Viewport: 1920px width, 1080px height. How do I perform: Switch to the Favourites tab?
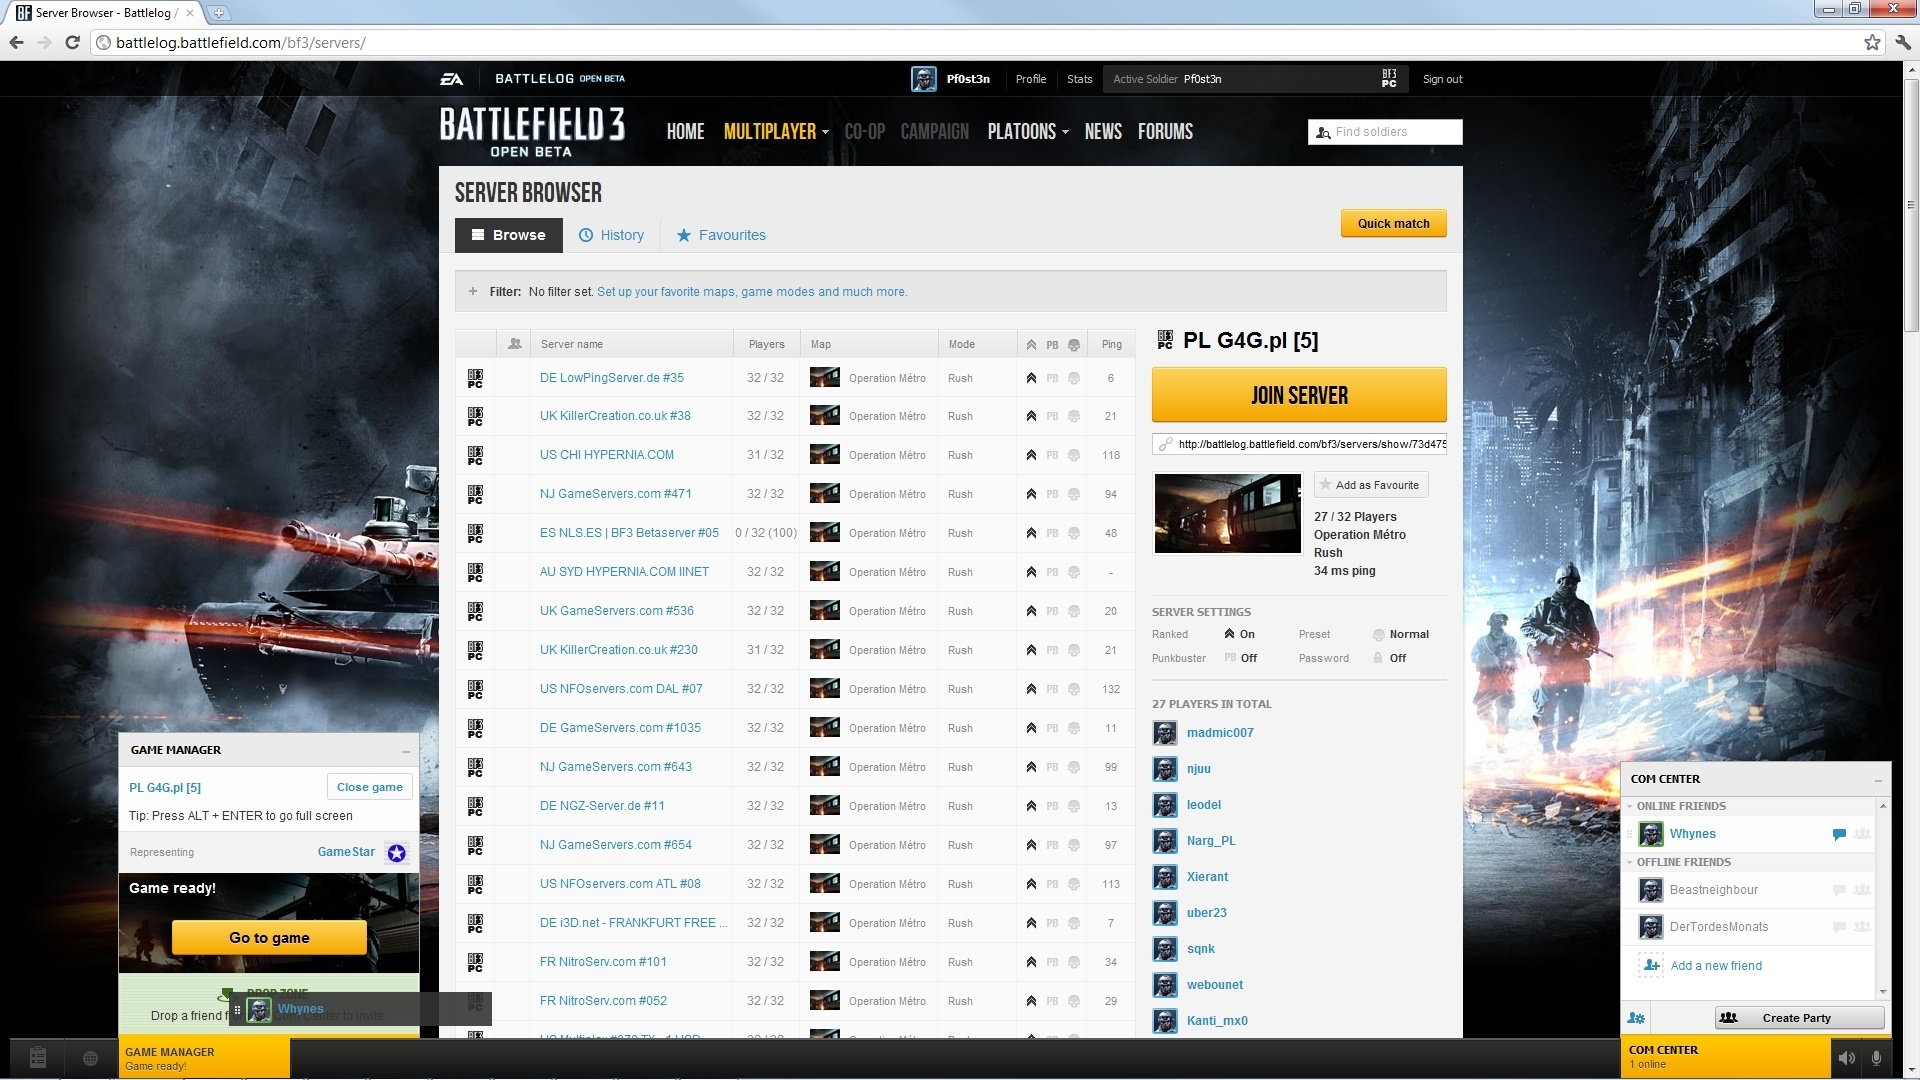click(x=721, y=235)
